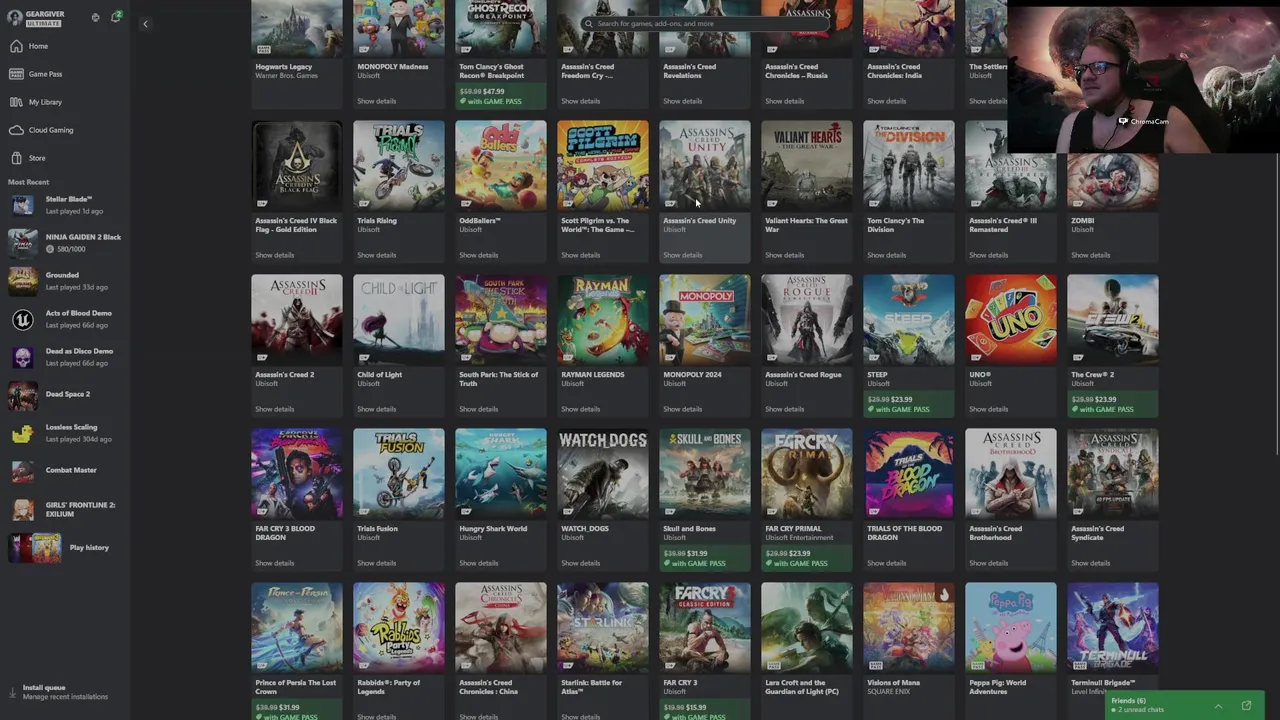The height and width of the screenshot is (720, 1280).
Task: Open FAR CRY PRIMAL cover
Action: pos(807,474)
